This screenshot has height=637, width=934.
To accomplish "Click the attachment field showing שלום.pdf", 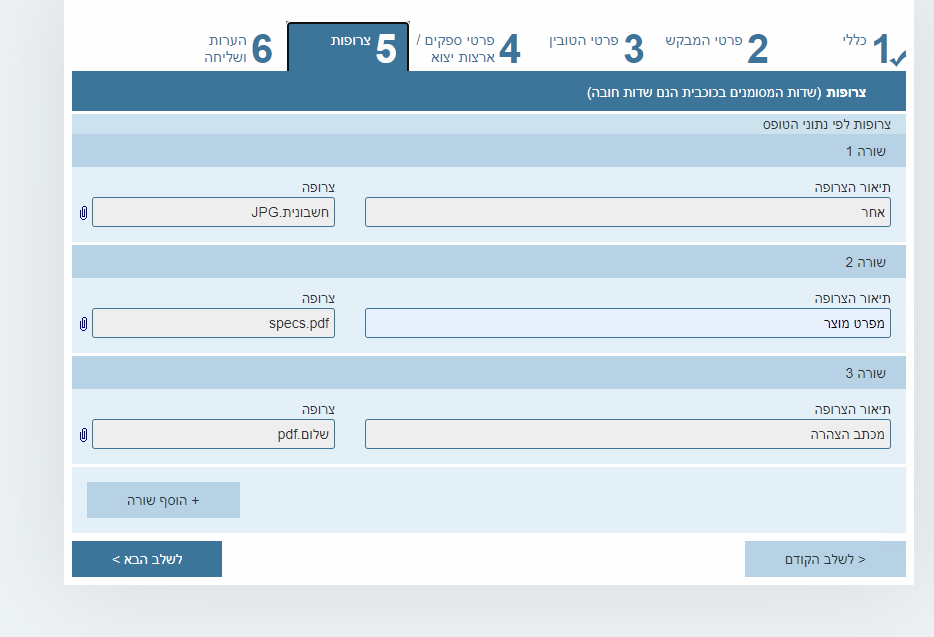I will click(x=213, y=435).
